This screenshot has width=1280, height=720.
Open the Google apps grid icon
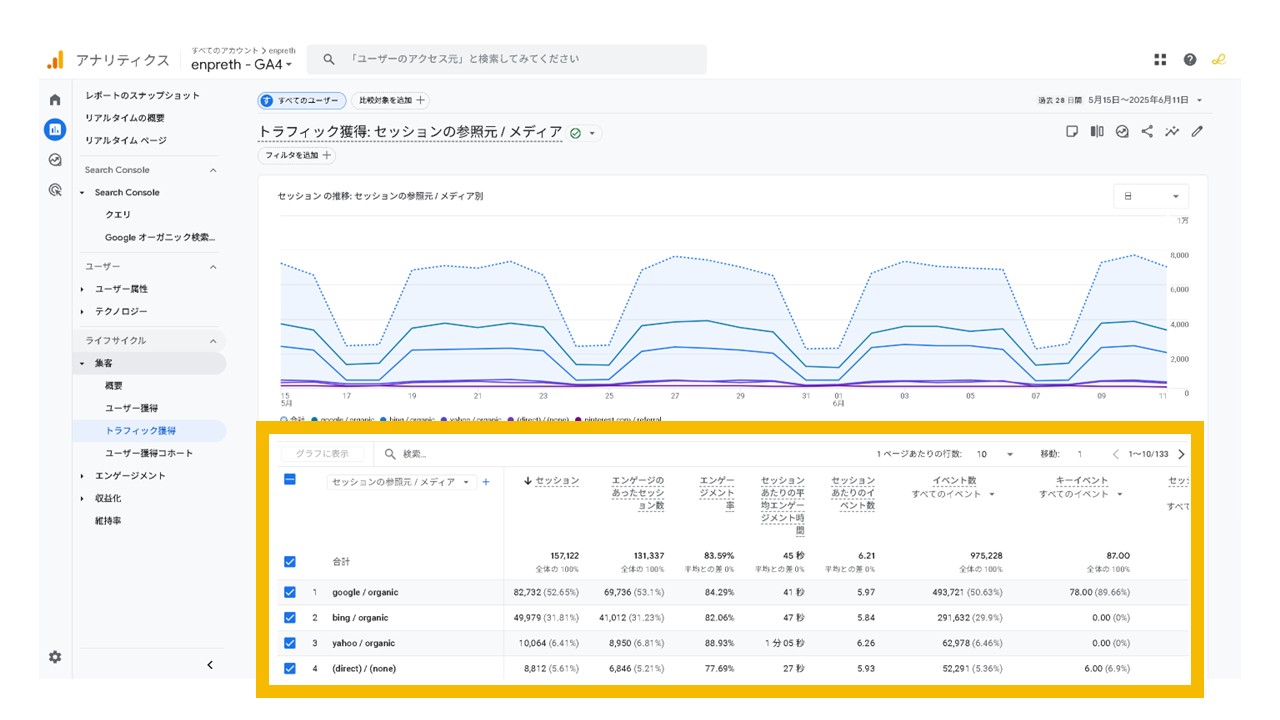pos(1160,60)
